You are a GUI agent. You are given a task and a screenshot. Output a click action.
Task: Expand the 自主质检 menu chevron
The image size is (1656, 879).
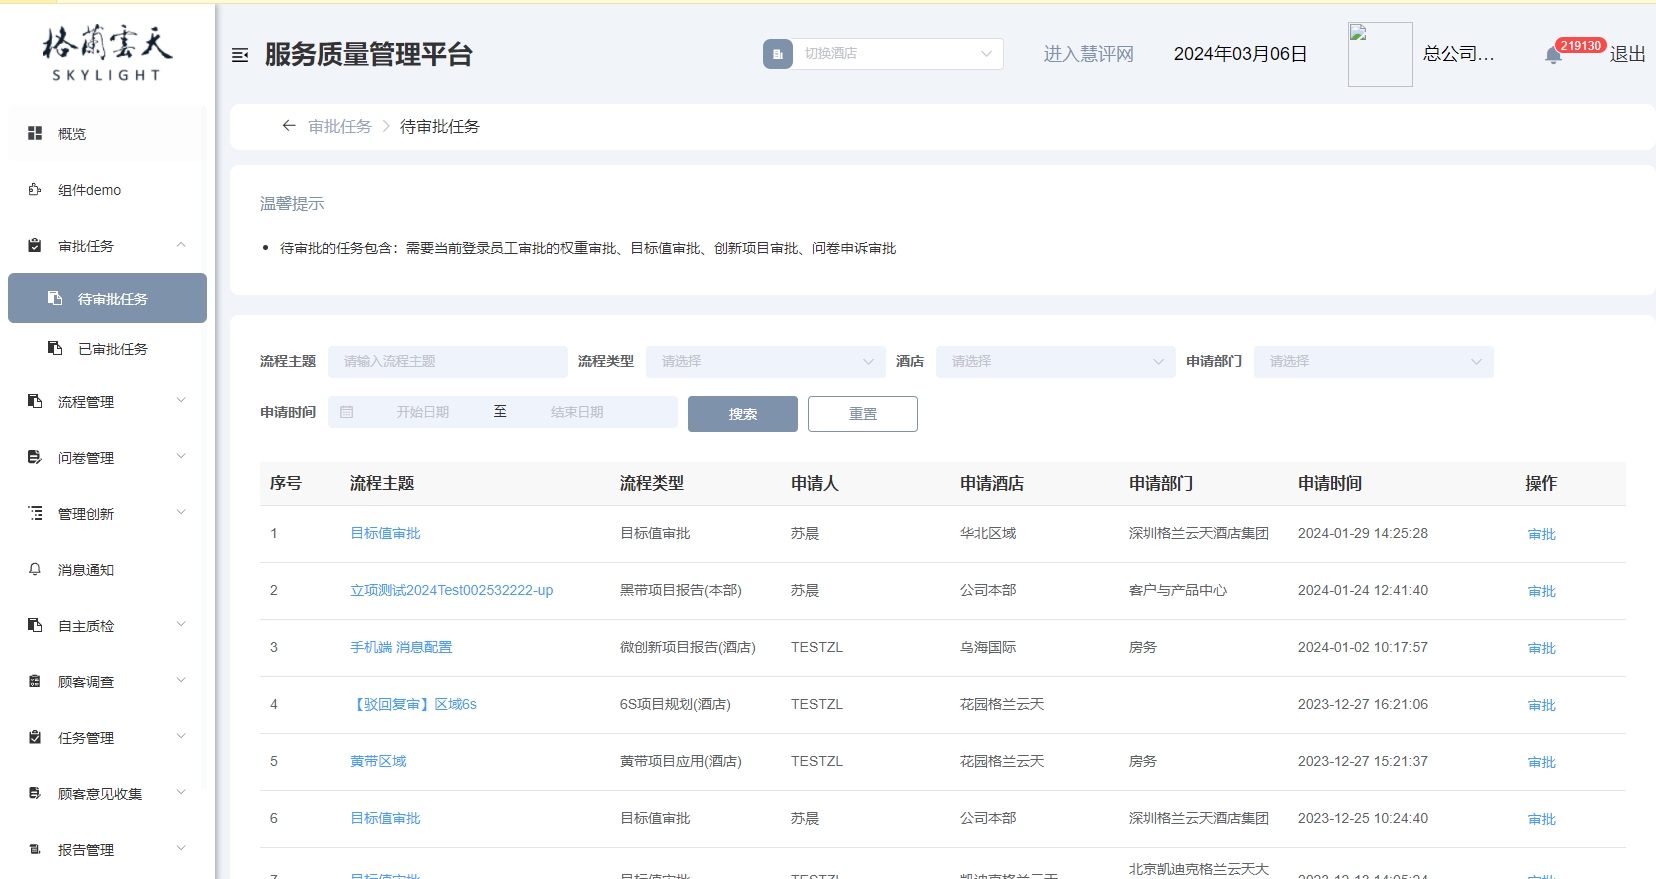pos(181,624)
